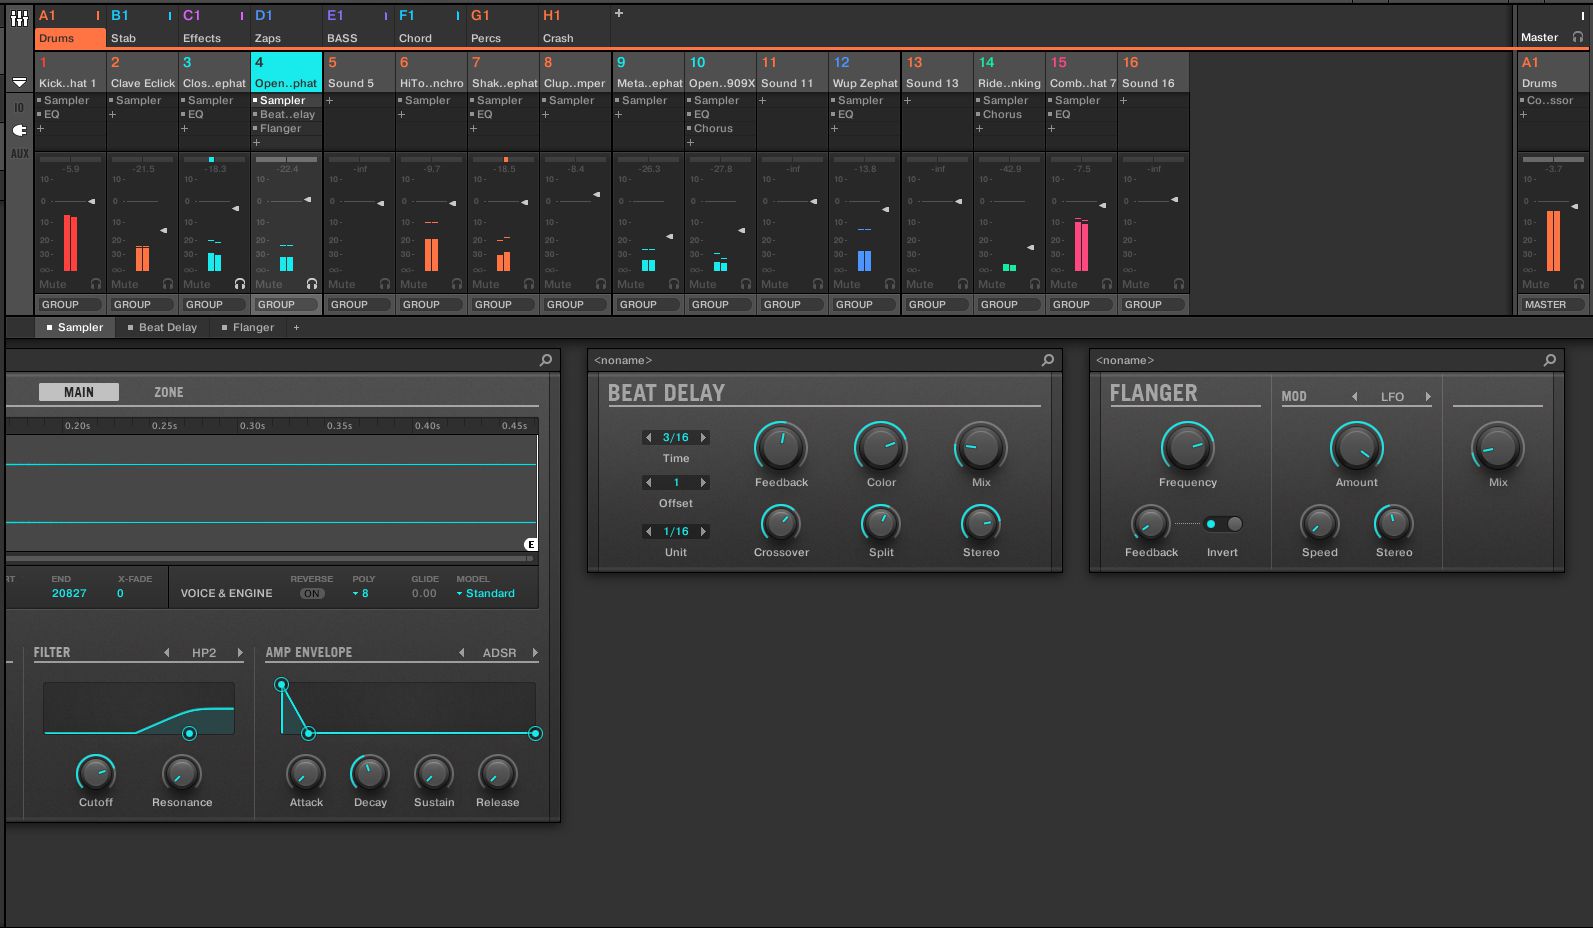
Task: Add plug-in to Sound 5 channel
Action: point(330,100)
